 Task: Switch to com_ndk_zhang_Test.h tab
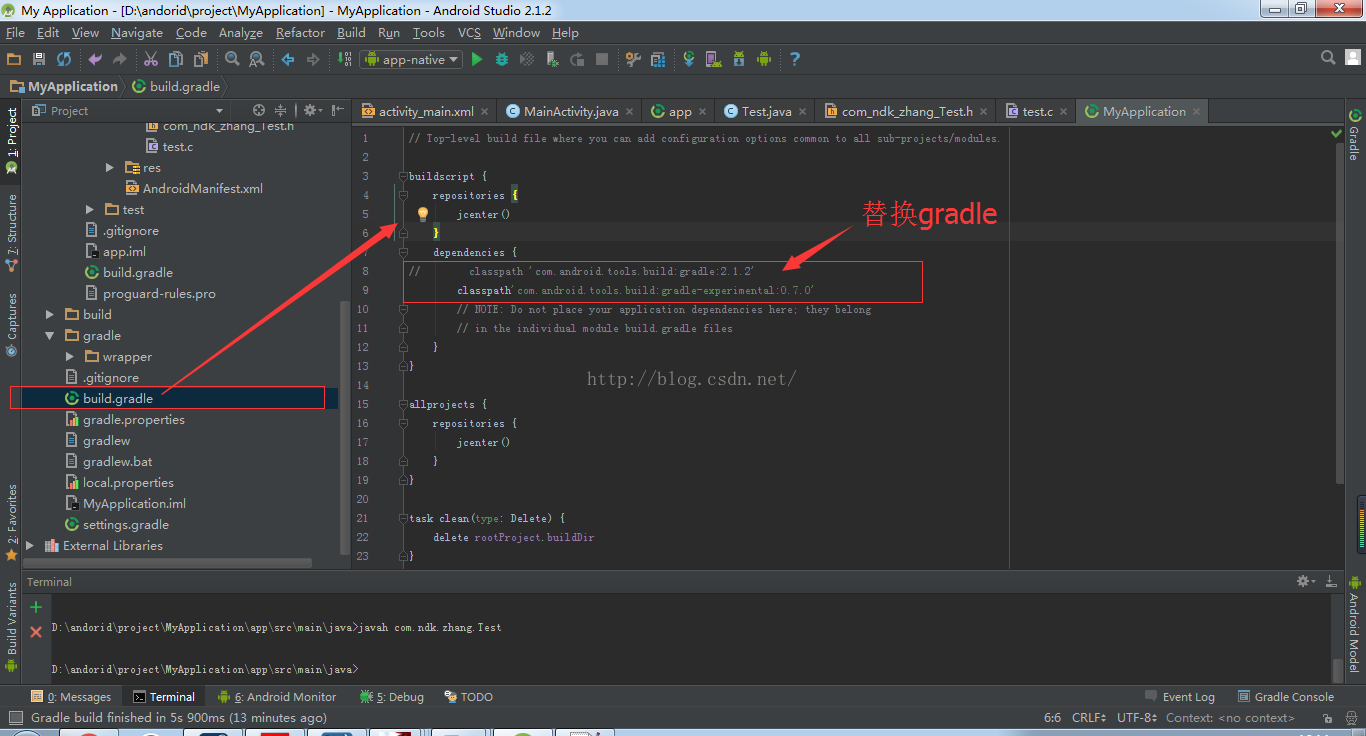(x=906, y=111)
